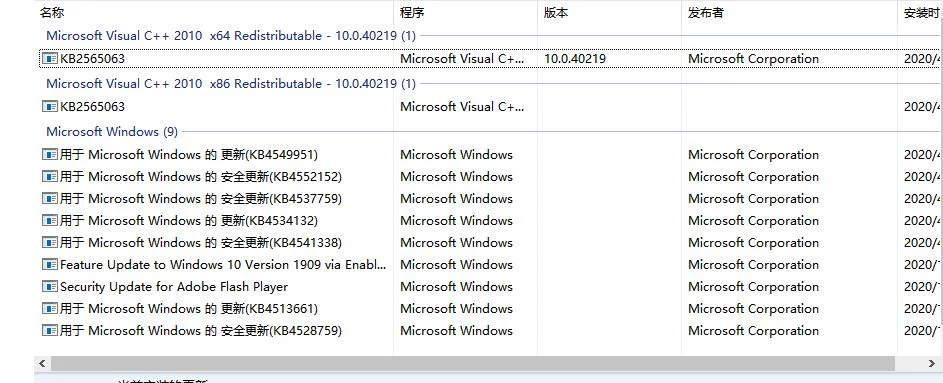Sort by the 安装时 column header
Image resolution: width=943 pixels, height=383 pixels.
pos(921,13)
